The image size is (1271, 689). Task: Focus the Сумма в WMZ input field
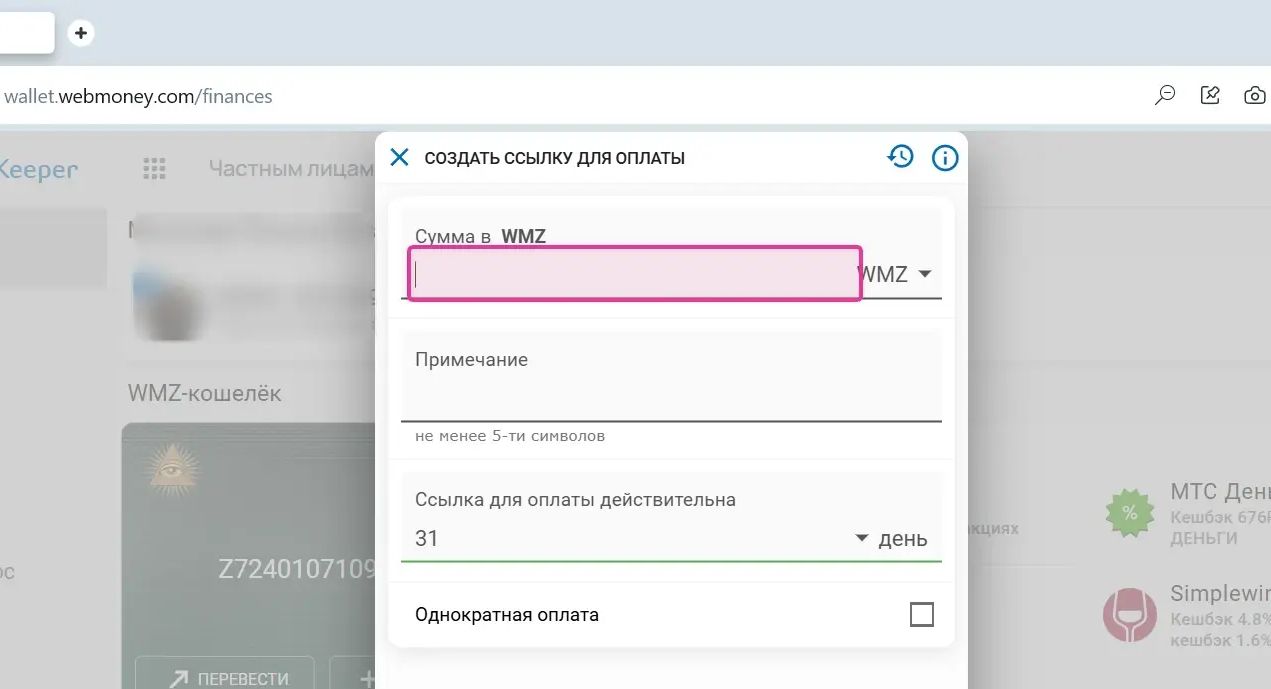click(x=634, y=274)
